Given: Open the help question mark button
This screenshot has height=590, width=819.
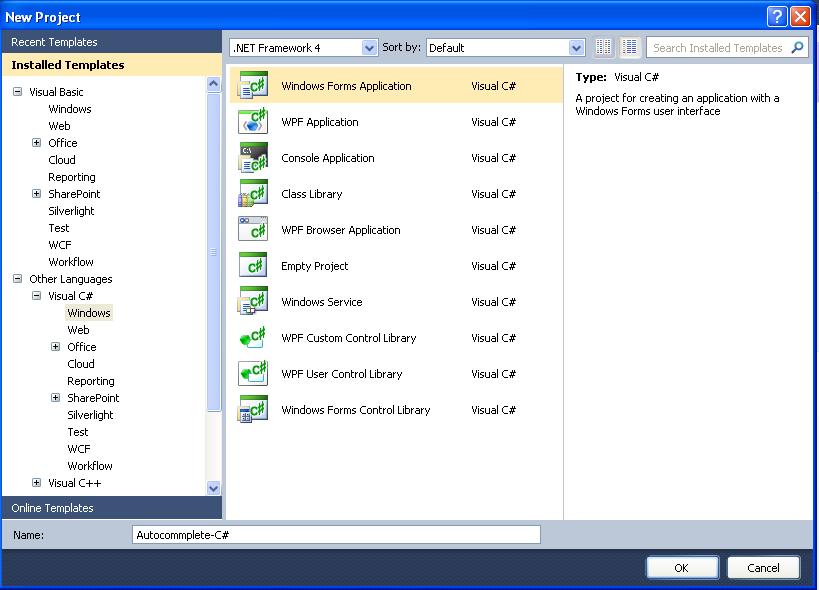Looking at the screenshot, I should (x=777, y=17).
